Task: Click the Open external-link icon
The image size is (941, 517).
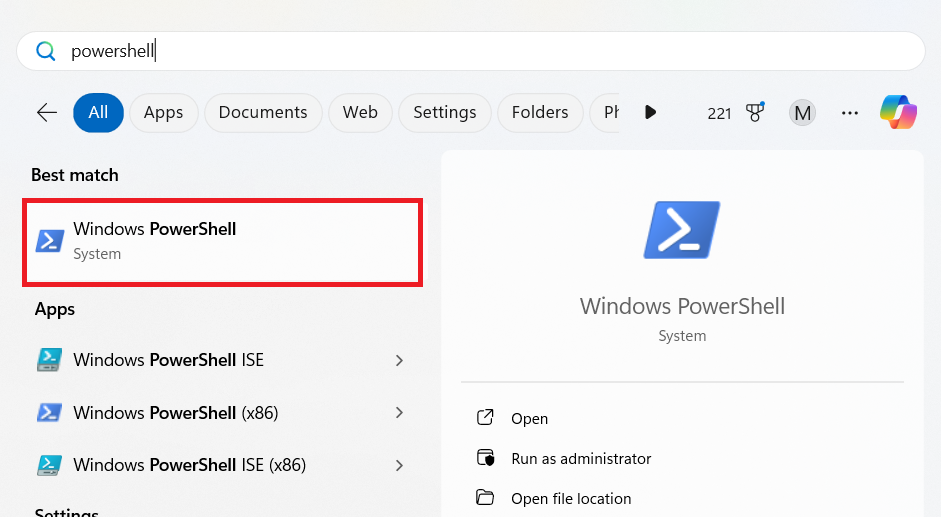Action: click(485, 417)
